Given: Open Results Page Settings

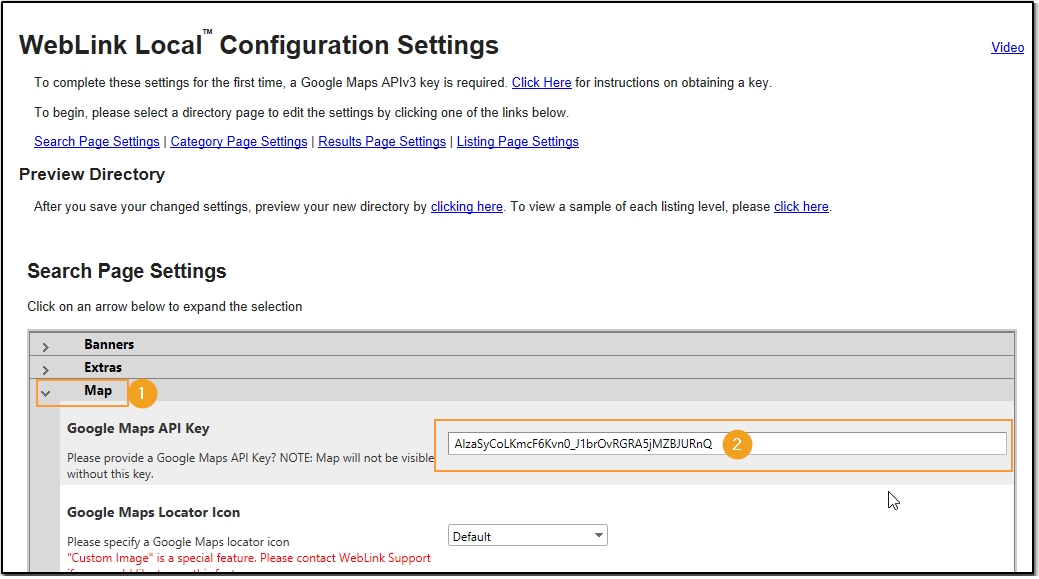Looking at the screenshot, I should [381, 141].
